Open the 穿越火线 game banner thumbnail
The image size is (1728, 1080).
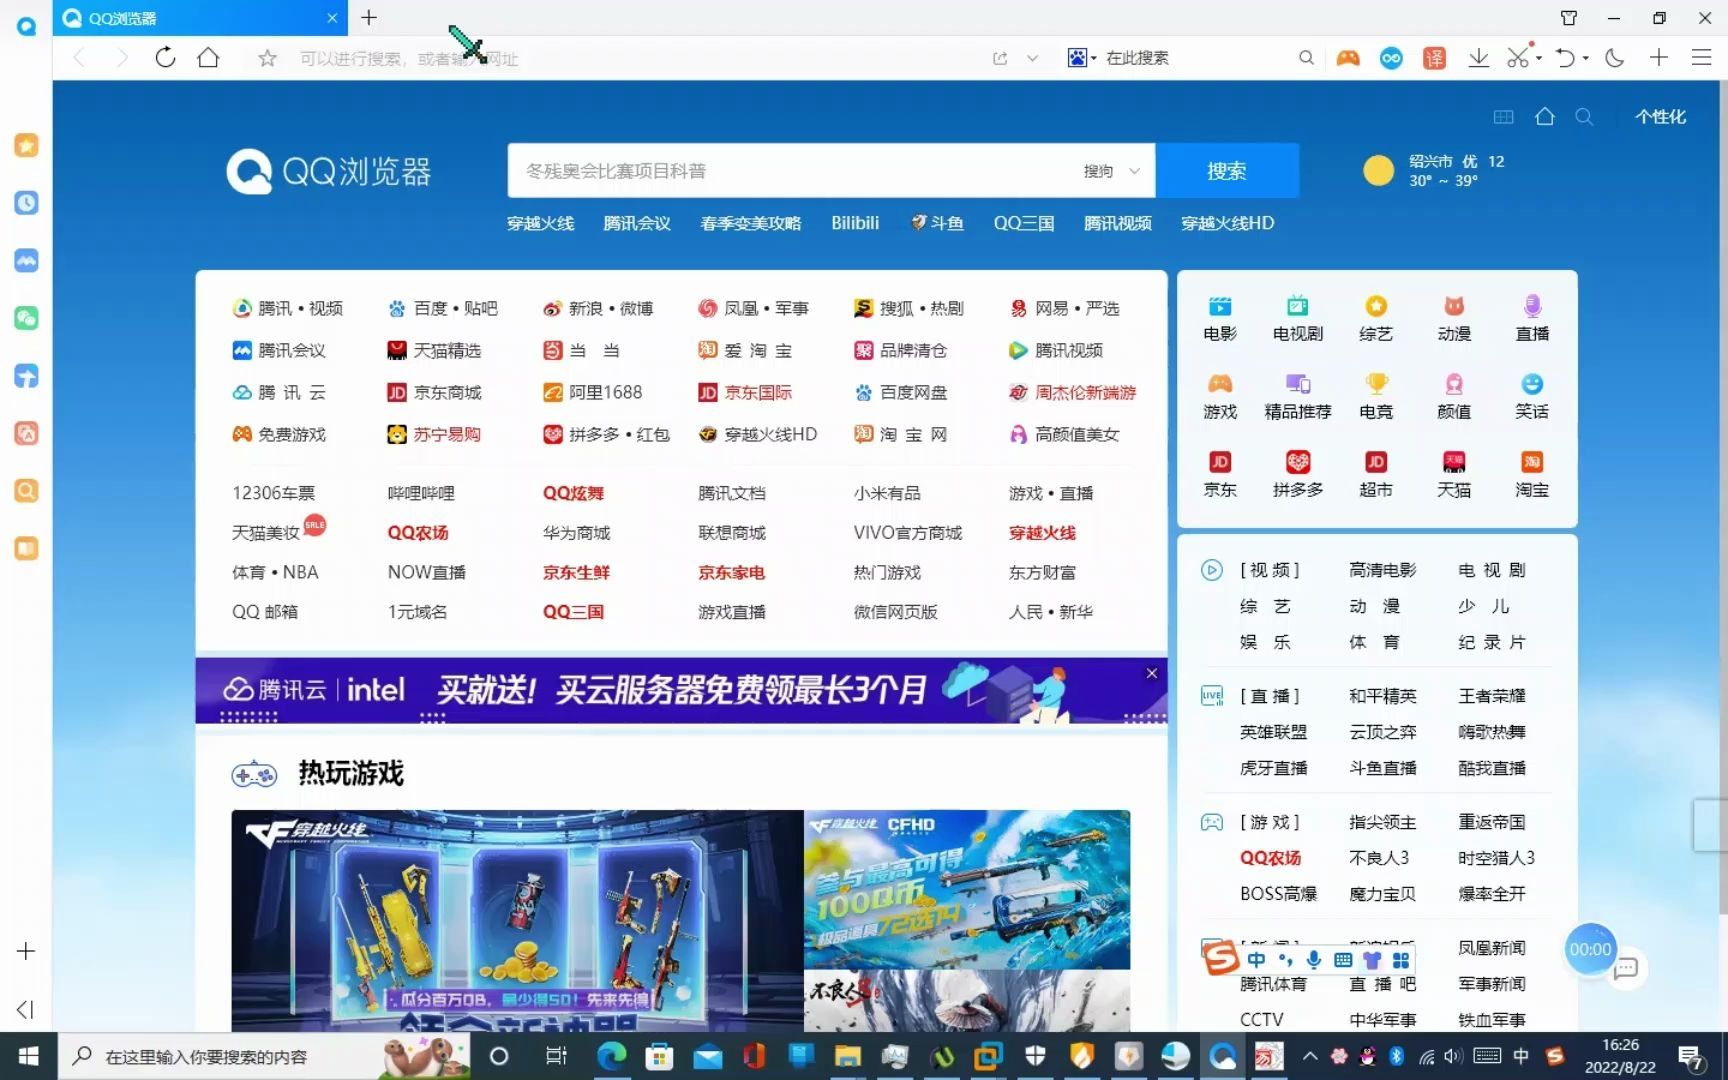pos(517,920)
